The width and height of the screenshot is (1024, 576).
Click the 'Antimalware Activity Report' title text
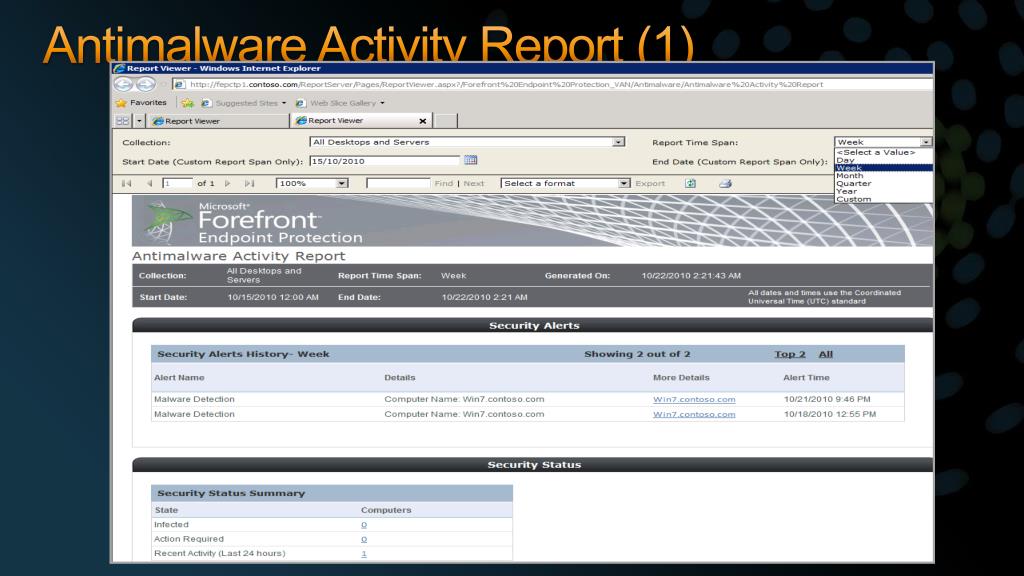tap(238, 256)
